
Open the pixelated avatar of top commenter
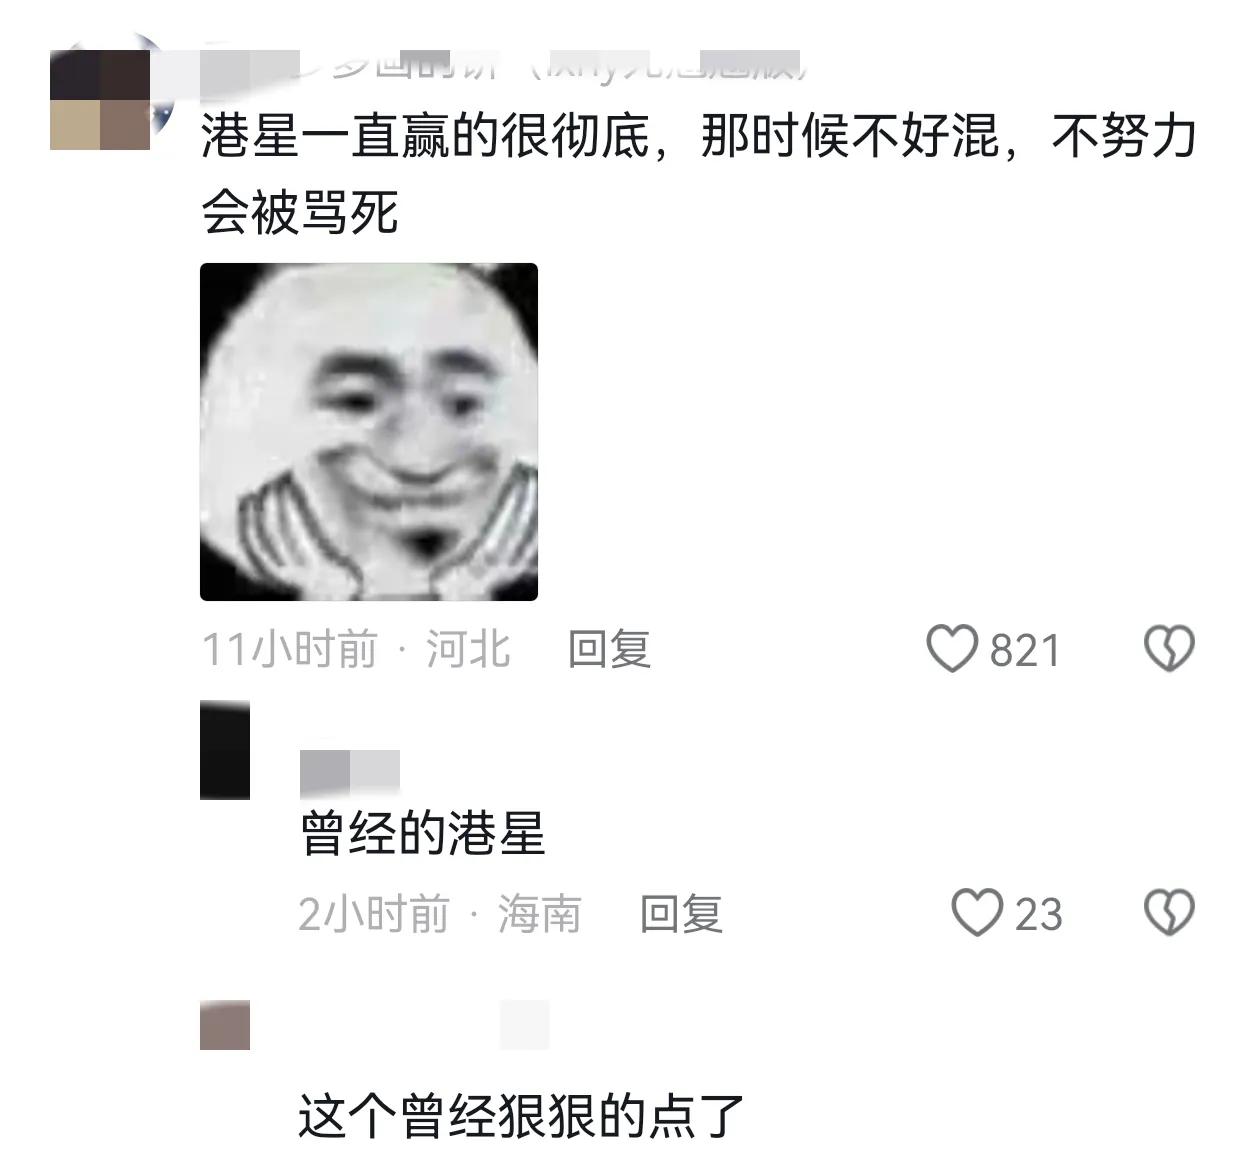(x=100, y=100)
